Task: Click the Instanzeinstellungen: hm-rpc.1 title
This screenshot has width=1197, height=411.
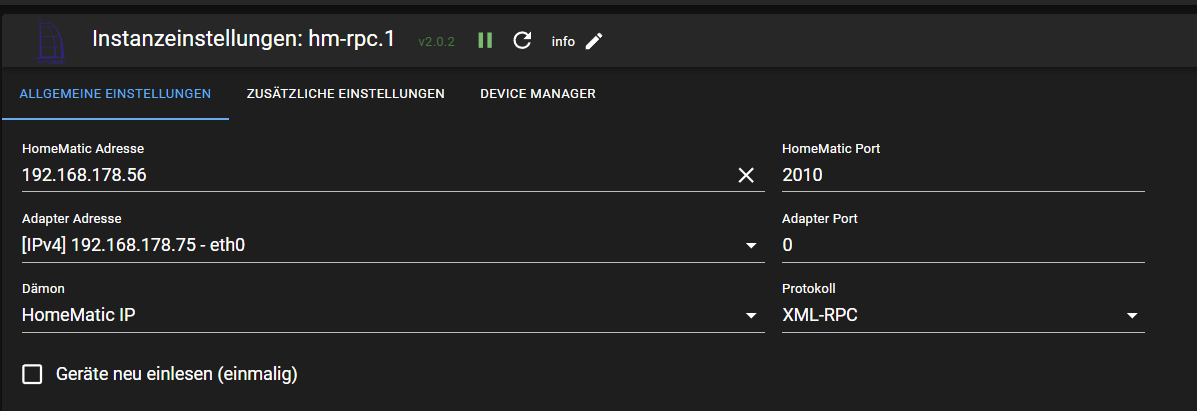Action: (243, 40)
